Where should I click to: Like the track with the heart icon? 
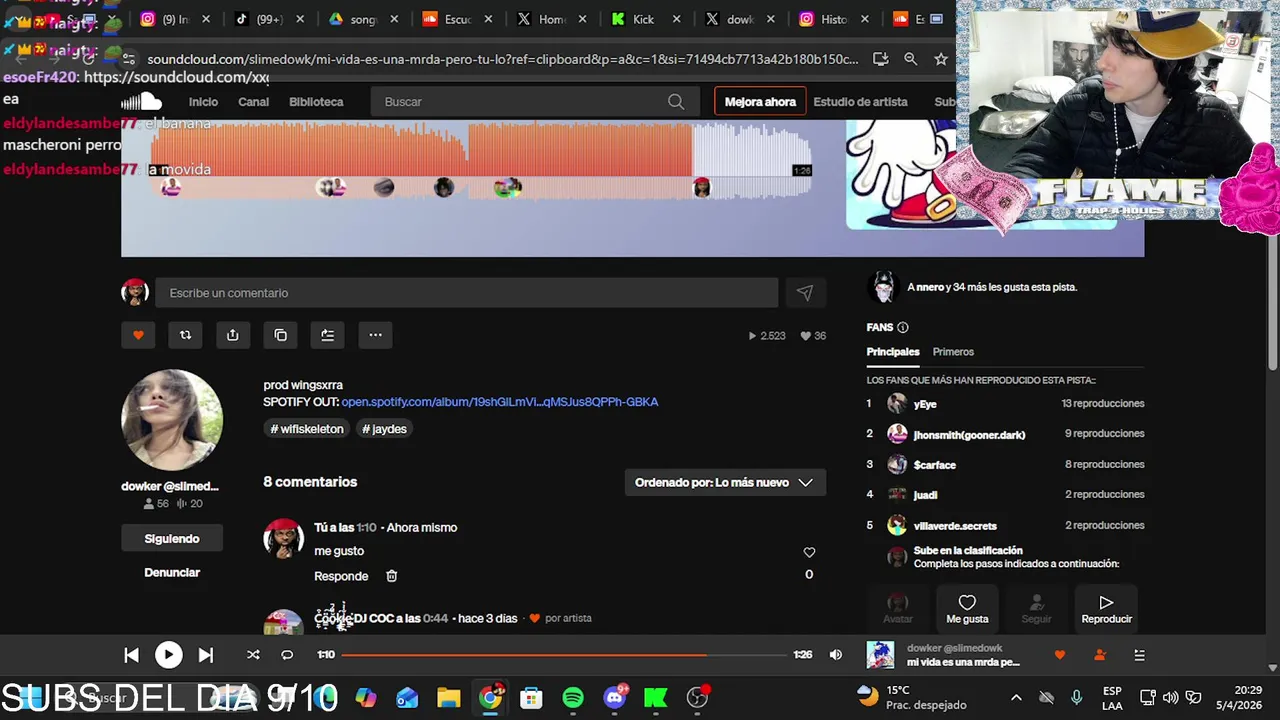138,335
